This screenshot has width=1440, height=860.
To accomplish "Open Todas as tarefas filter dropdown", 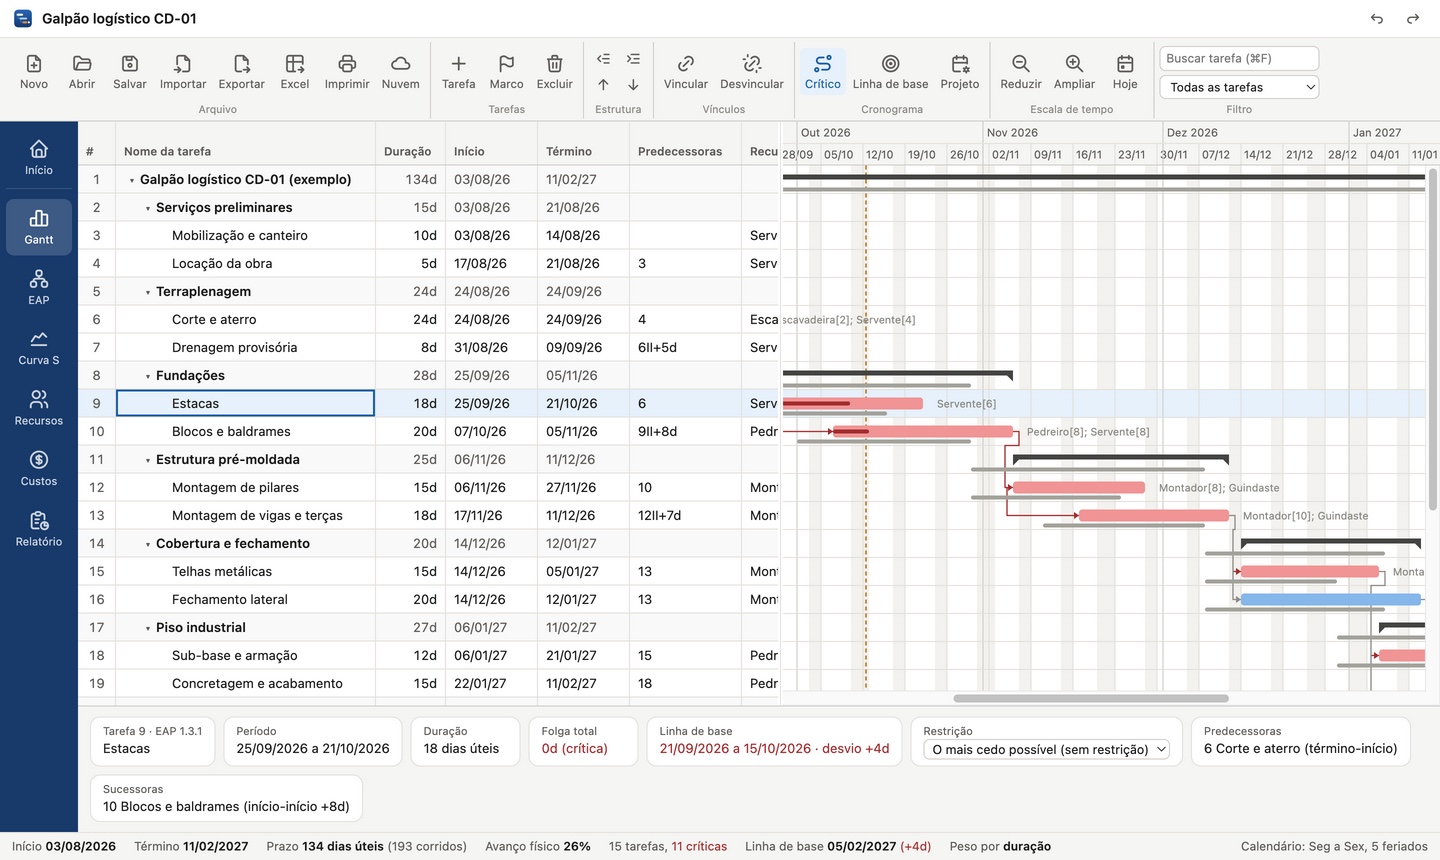I will (x=1239, y=87).
